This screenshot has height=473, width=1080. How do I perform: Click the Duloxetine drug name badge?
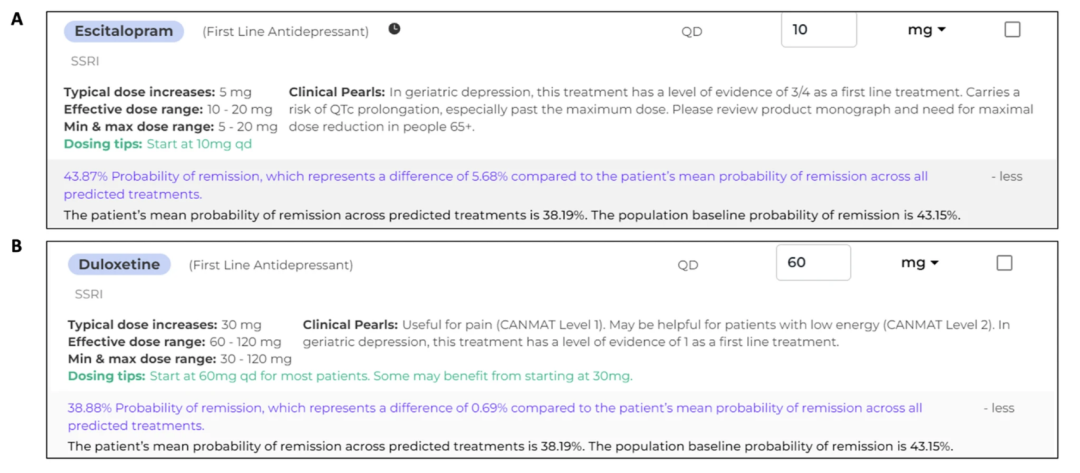[119, 264]
